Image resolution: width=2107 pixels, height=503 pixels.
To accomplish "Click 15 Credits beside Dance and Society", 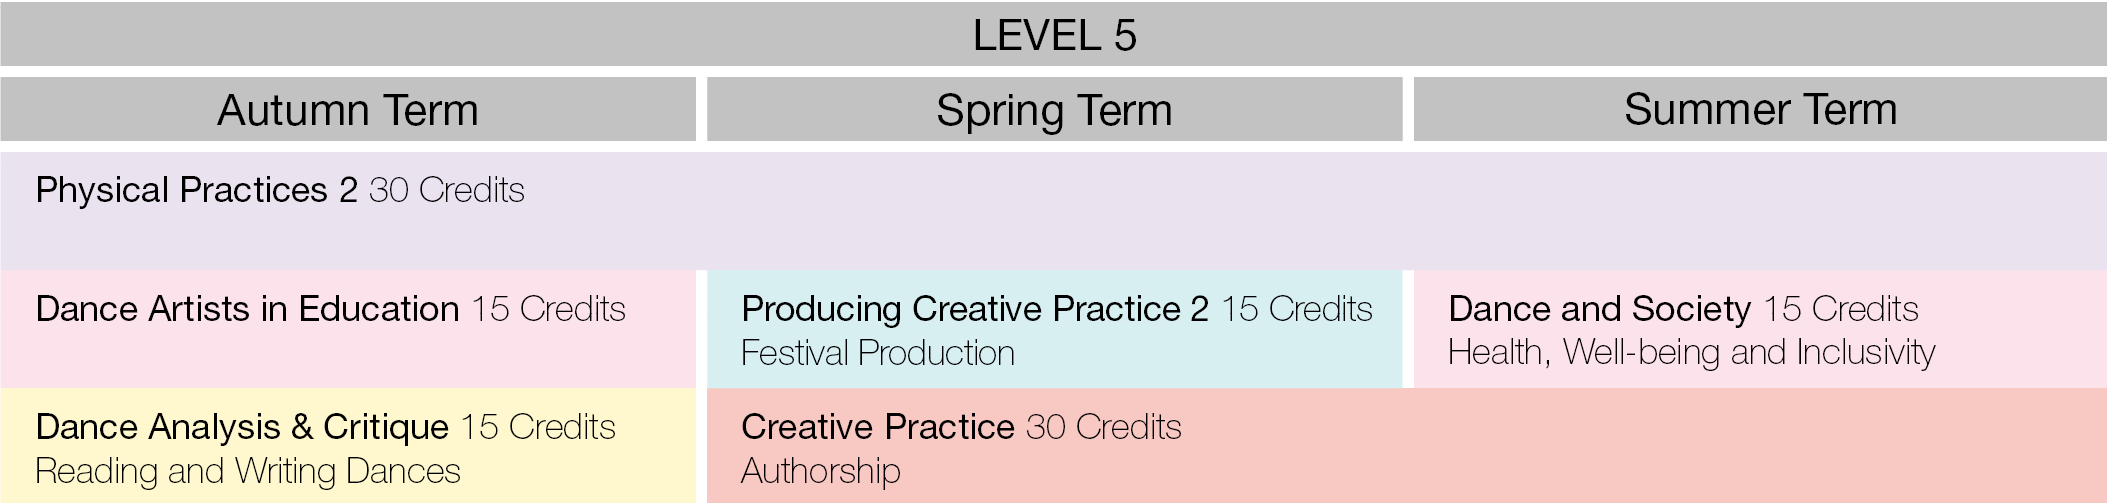I will point(1841,309).
